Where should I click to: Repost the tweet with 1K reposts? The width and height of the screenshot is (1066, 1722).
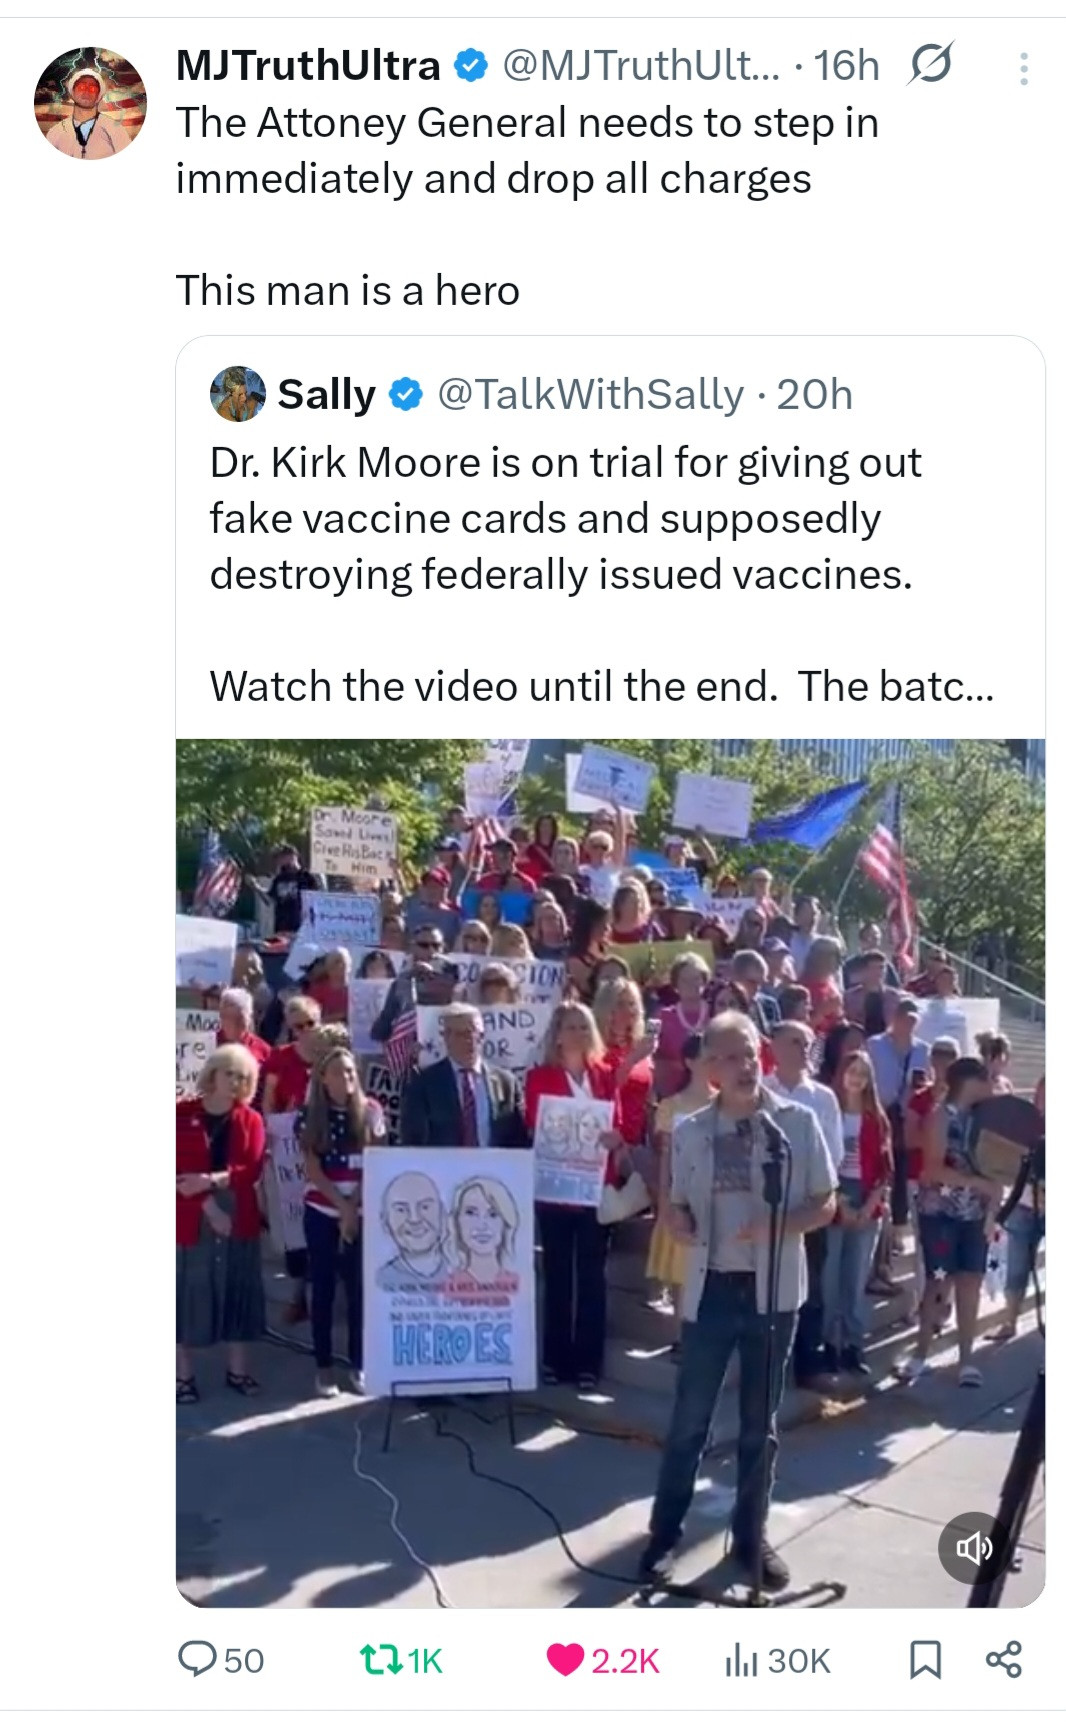coord(400,1660)
